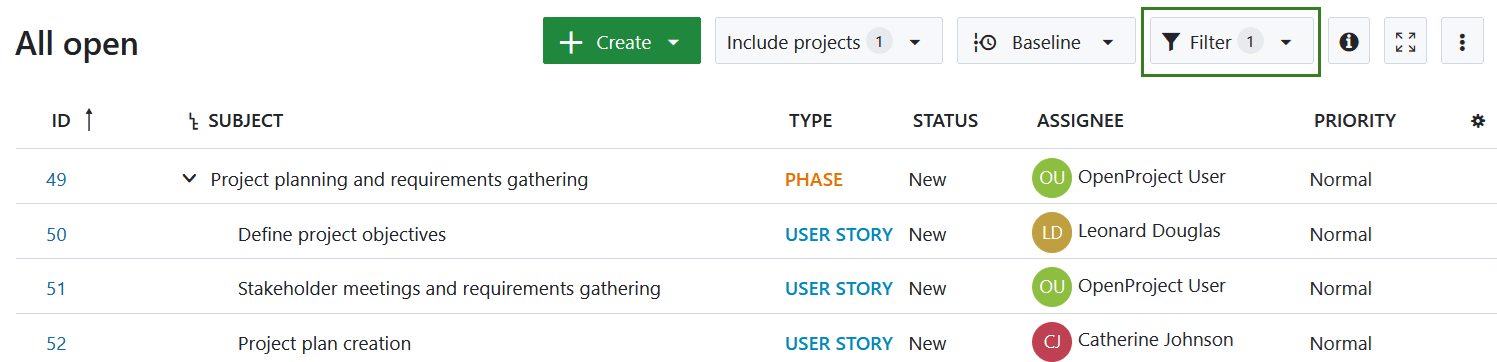1497x362 pixels.
Task: Open the three-dot more menu
Action: click(1462, 41)
